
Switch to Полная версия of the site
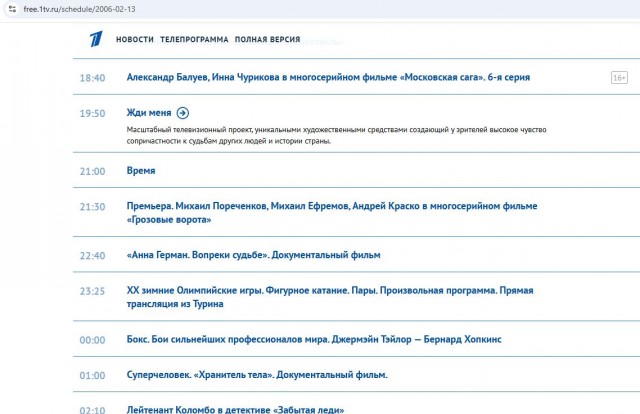point(267,40)
